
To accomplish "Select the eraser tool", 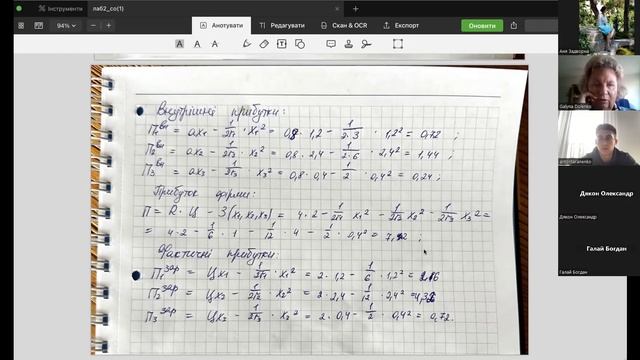I will click(x=264, y=44).
